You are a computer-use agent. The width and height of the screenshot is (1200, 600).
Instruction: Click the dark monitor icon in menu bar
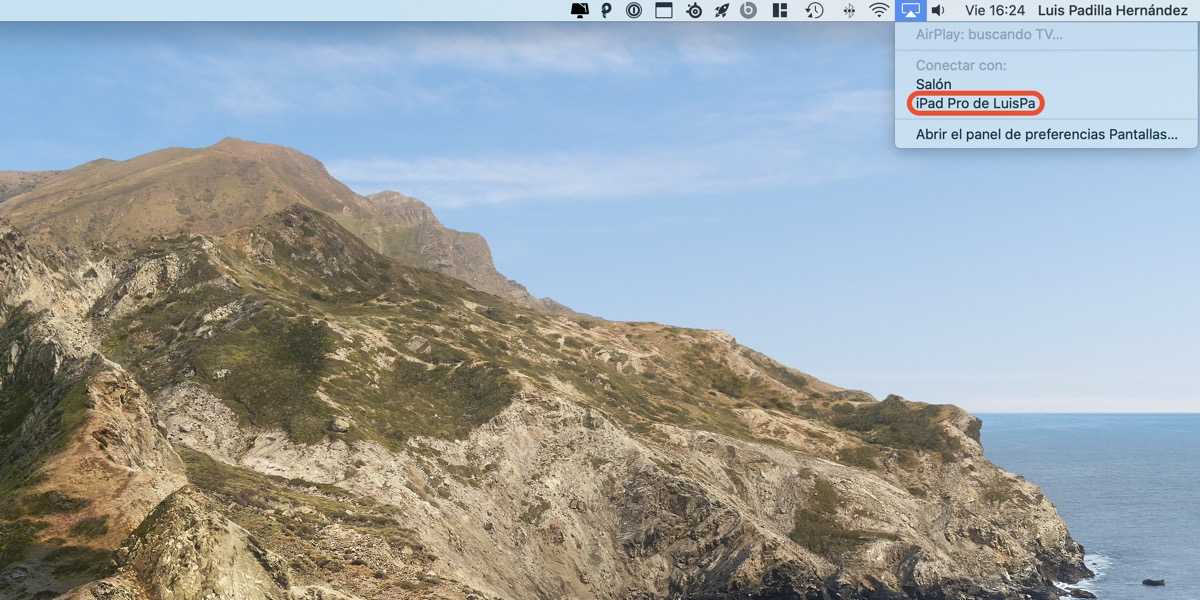580,10
